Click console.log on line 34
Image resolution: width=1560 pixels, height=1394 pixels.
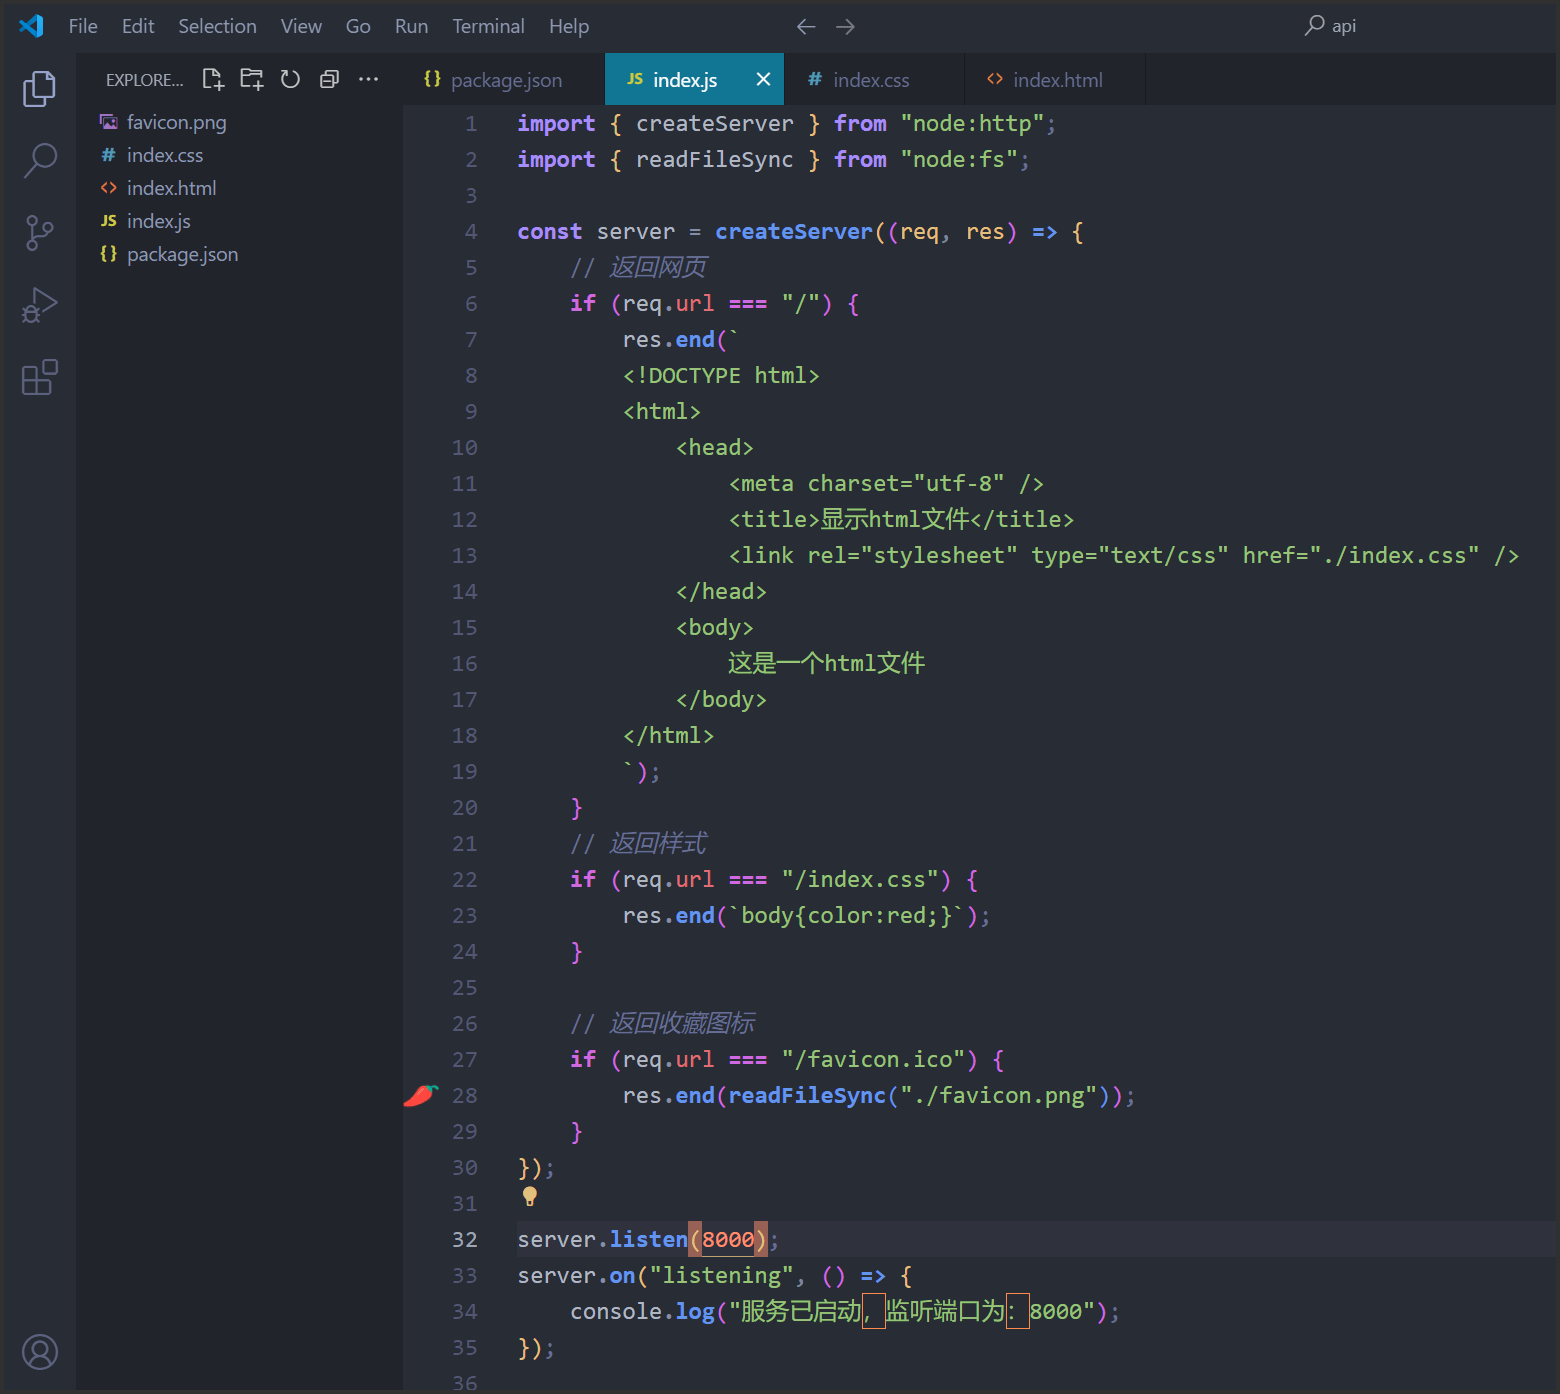tap(642, 1311)
